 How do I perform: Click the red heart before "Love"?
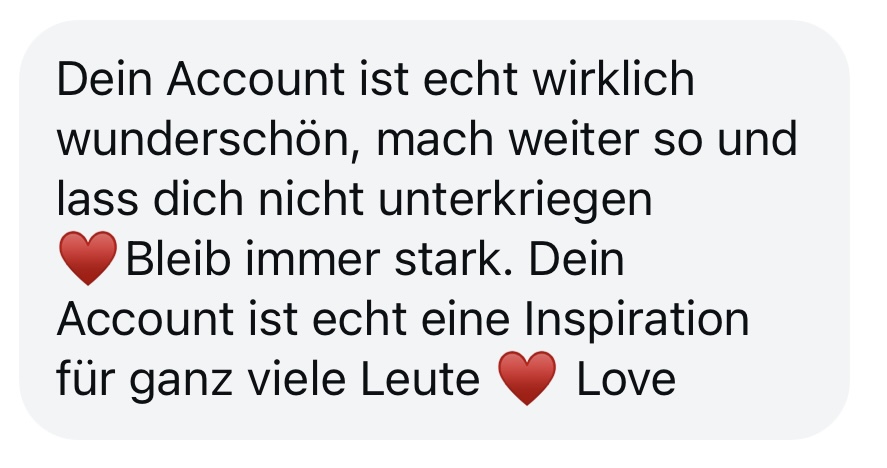click(x=527, y=378)
